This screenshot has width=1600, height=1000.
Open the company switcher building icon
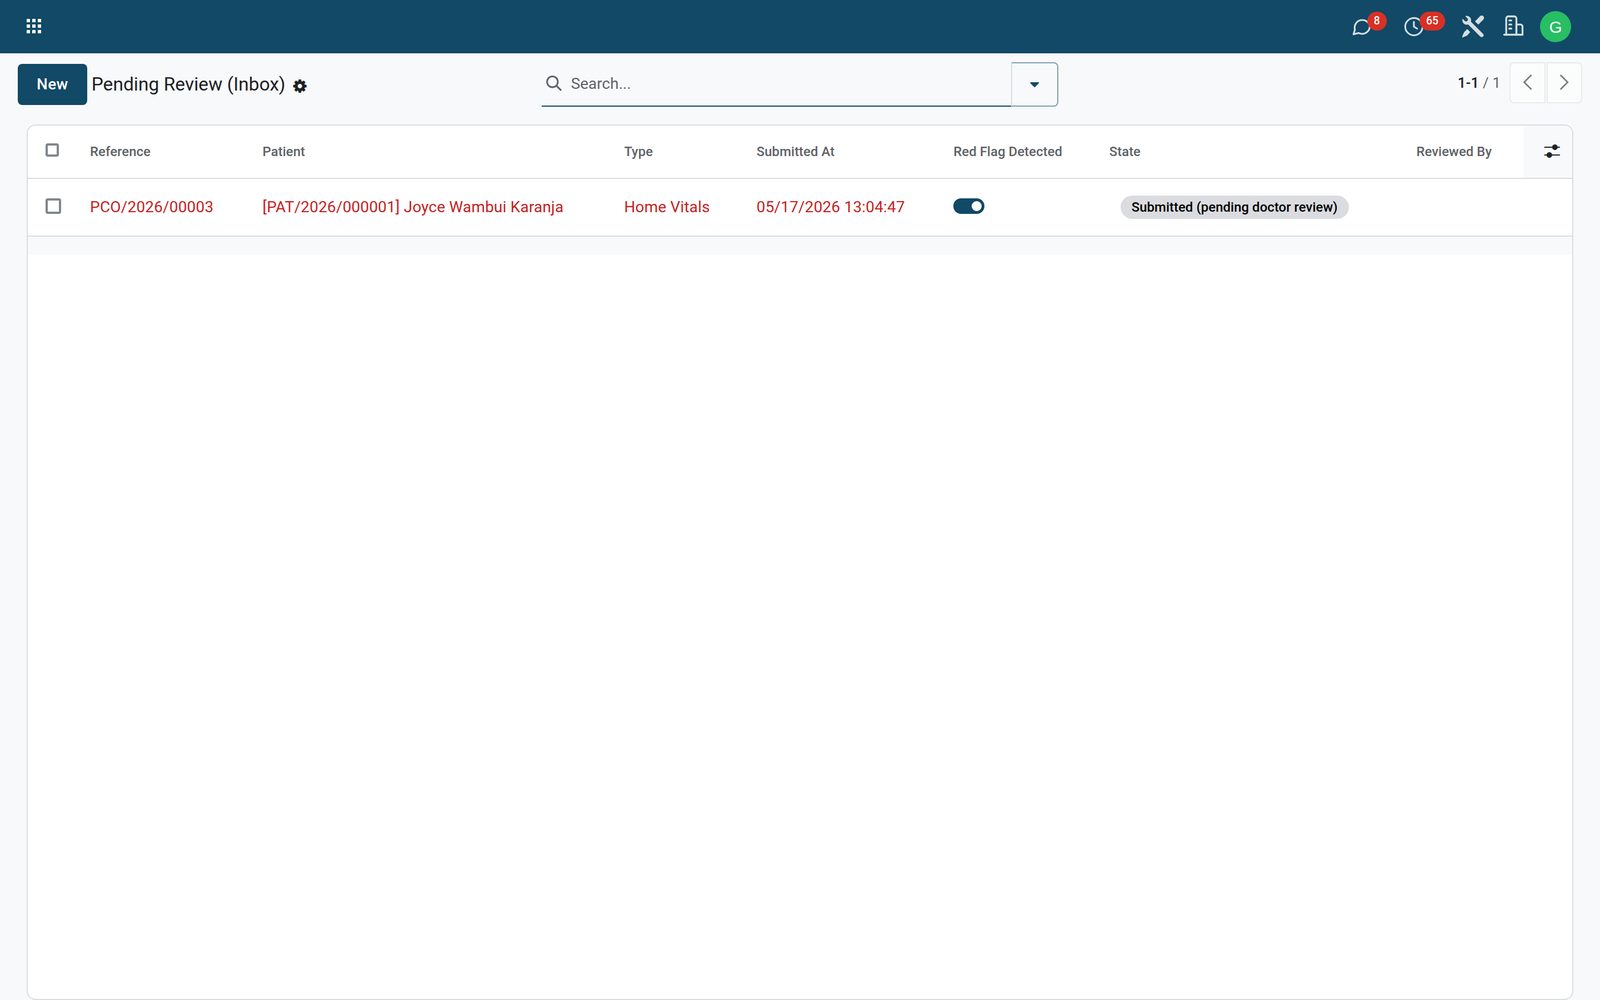point(1514,26)
